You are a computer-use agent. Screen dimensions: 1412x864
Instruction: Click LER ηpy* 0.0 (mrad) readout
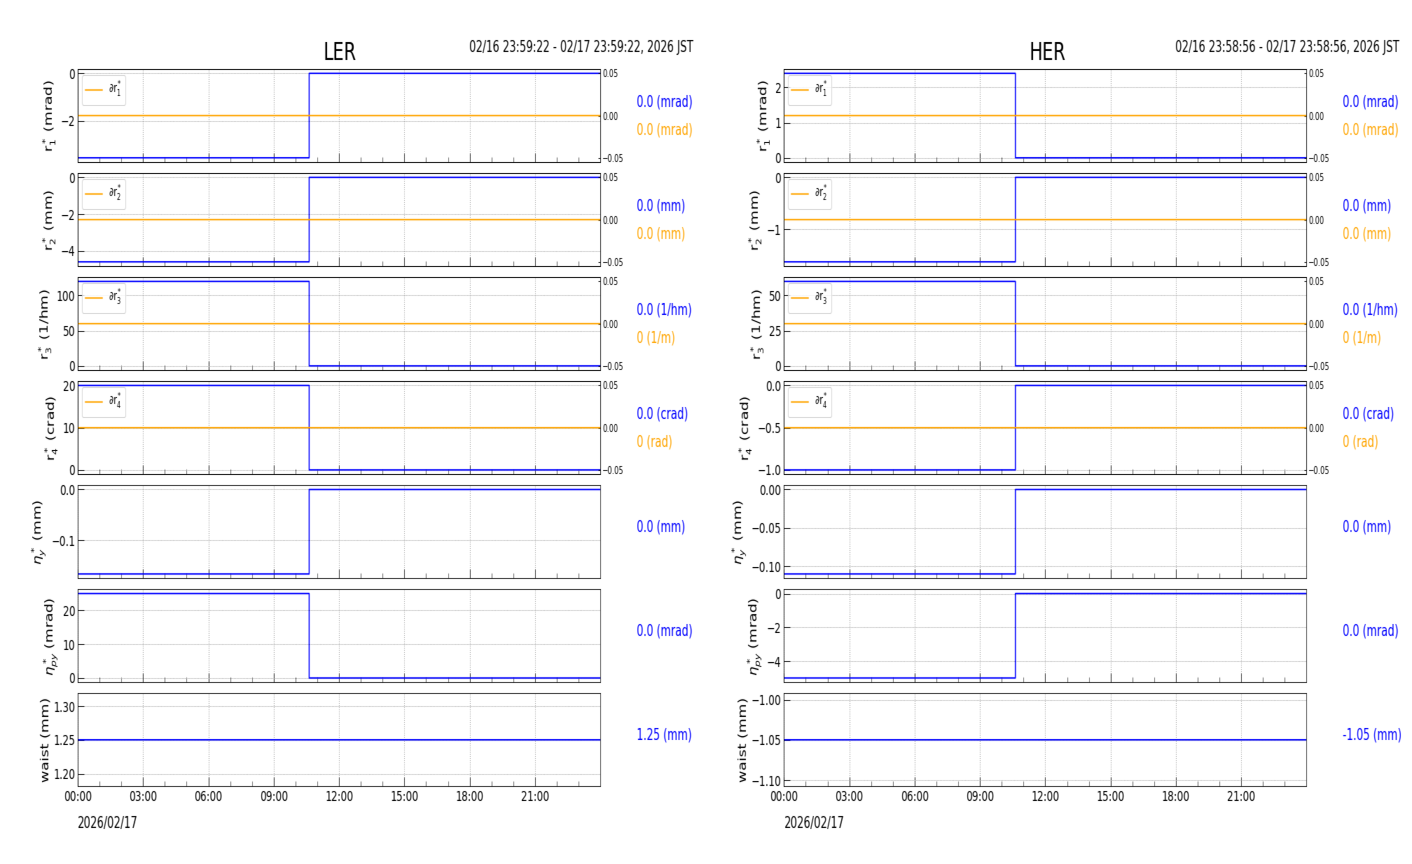[x=664, y=631]
